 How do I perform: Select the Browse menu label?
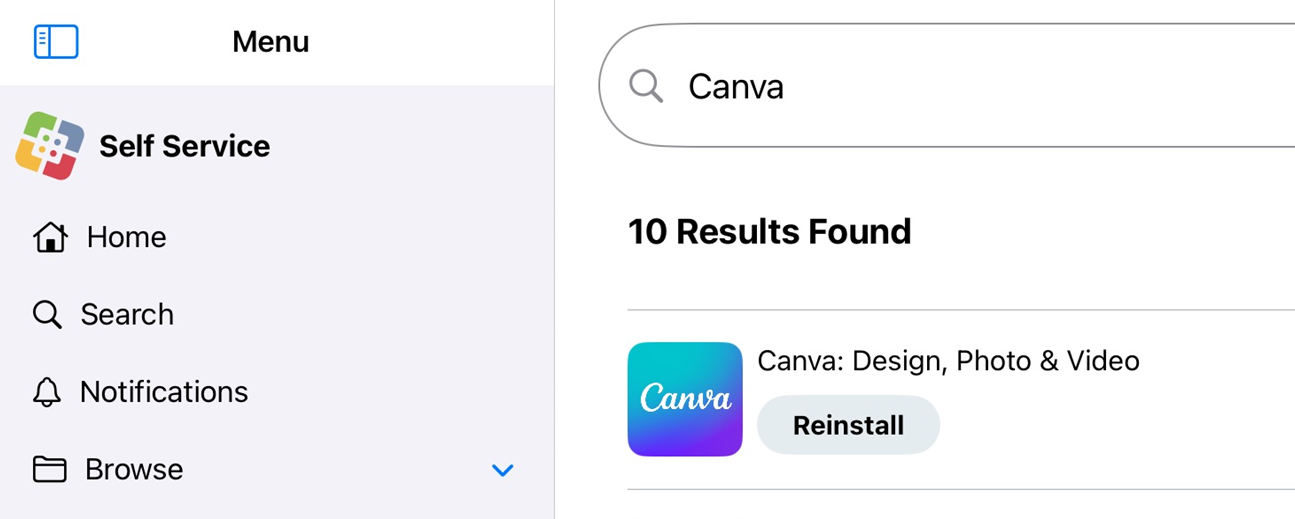click(134, 469)
